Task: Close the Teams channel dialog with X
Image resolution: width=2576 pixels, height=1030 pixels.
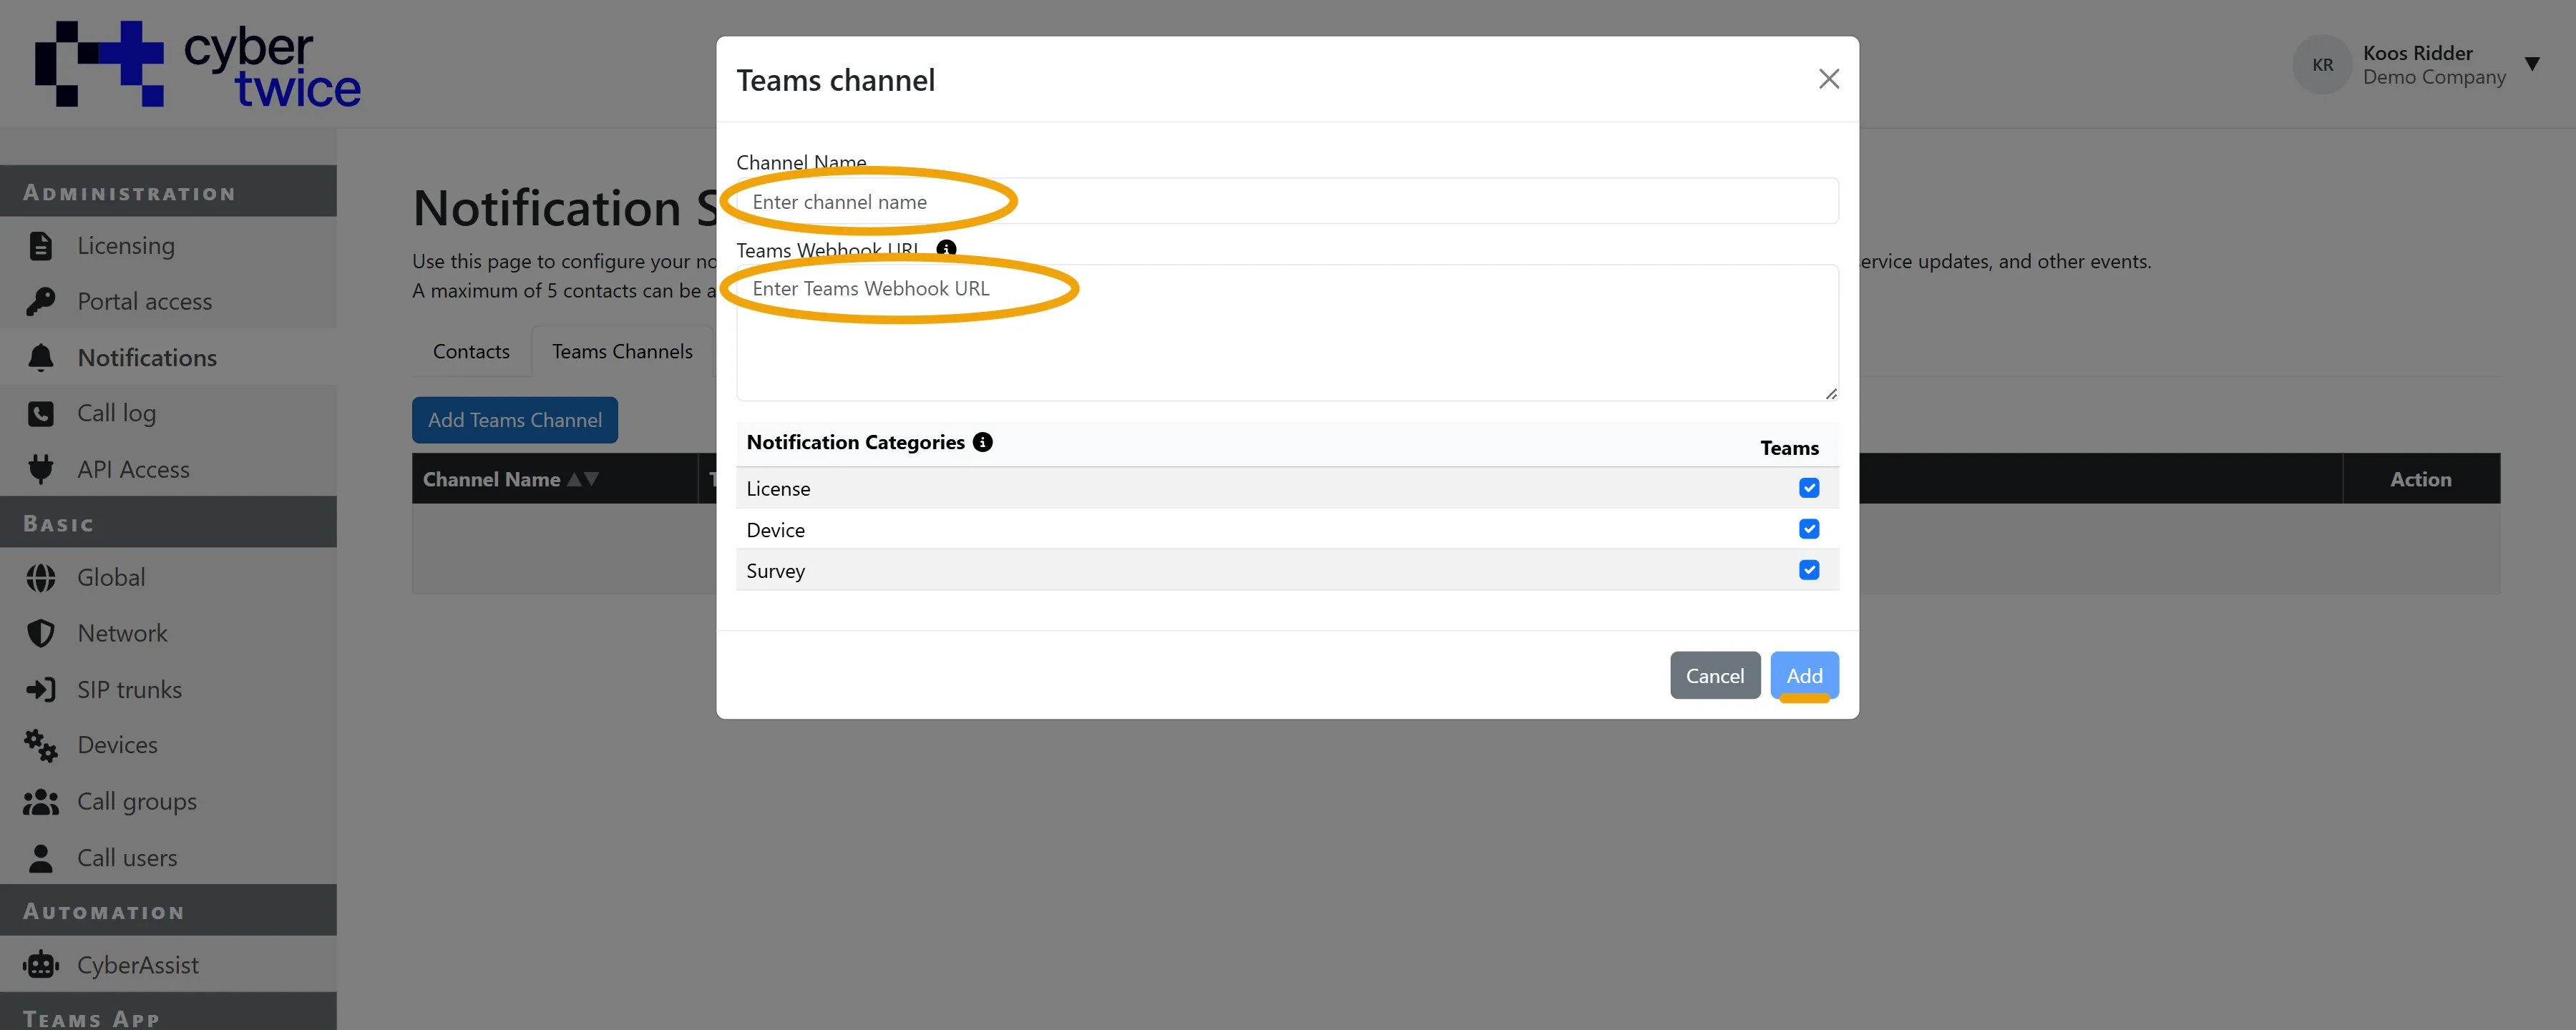Action: [x=1829, y=79]
